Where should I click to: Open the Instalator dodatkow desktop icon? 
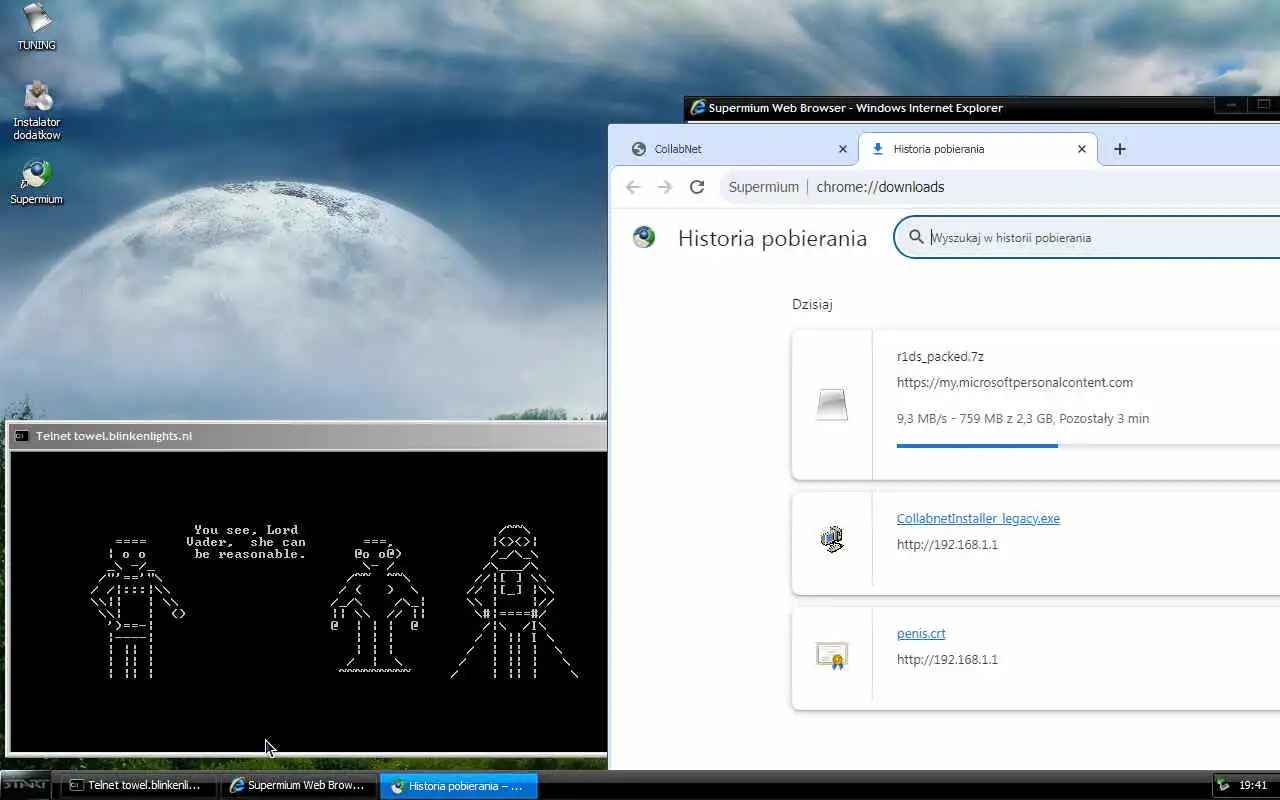pos(37,110)
